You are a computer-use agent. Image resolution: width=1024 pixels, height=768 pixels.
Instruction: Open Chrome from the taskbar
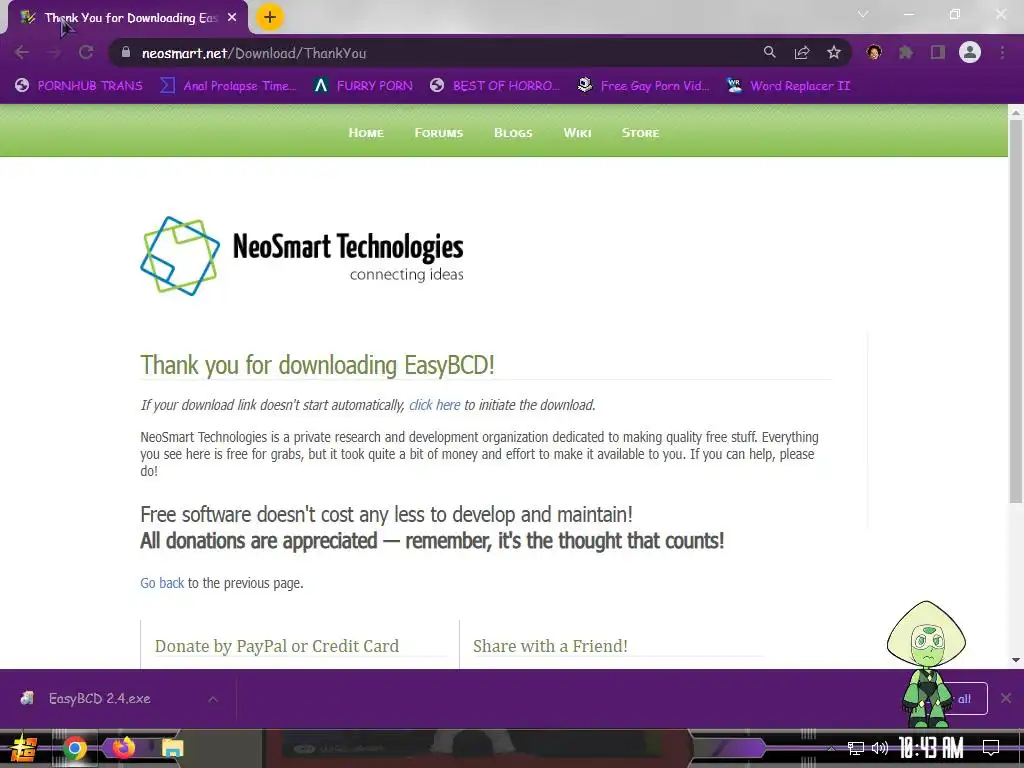pos(74,748)
